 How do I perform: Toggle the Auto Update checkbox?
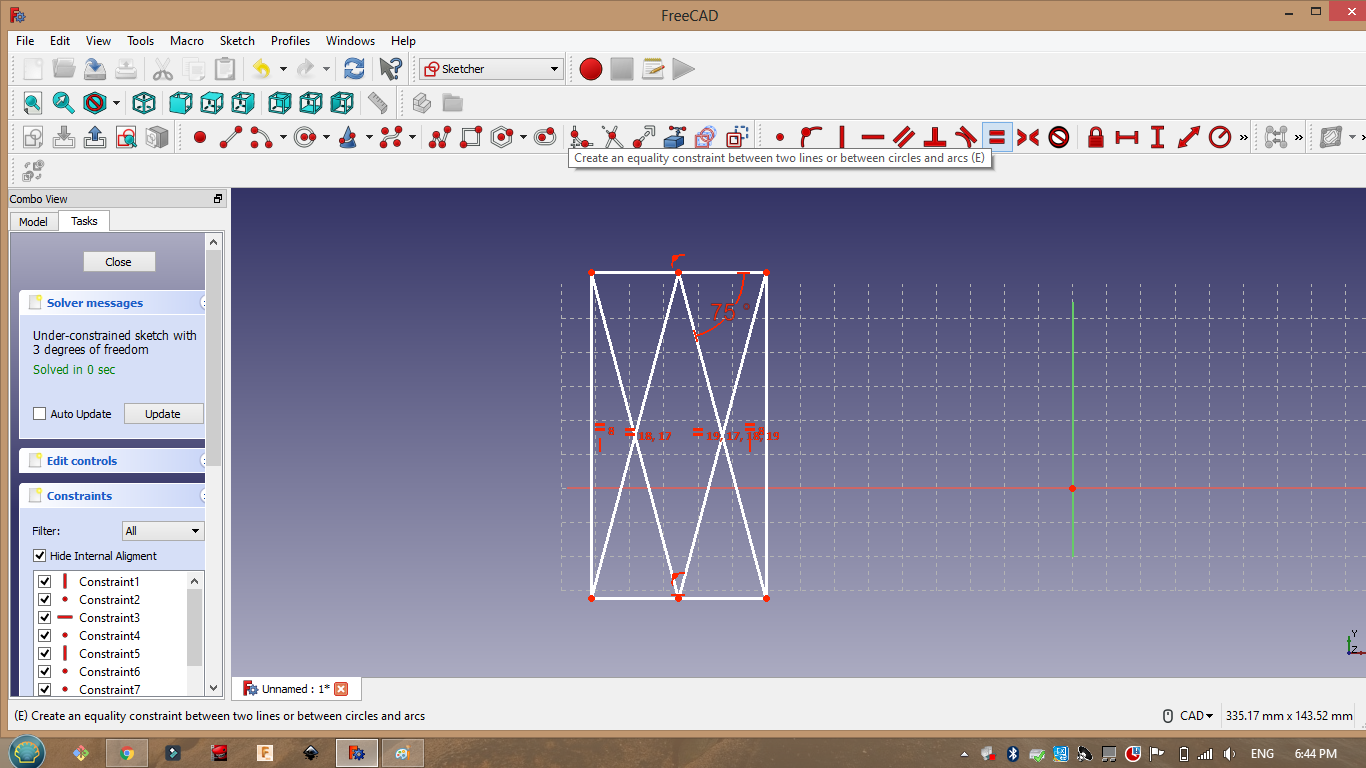40,414
